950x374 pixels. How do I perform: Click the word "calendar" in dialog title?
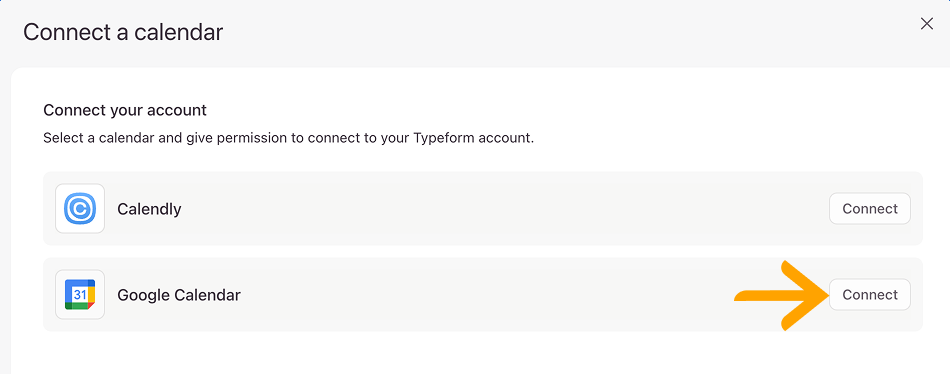[178, 32]
